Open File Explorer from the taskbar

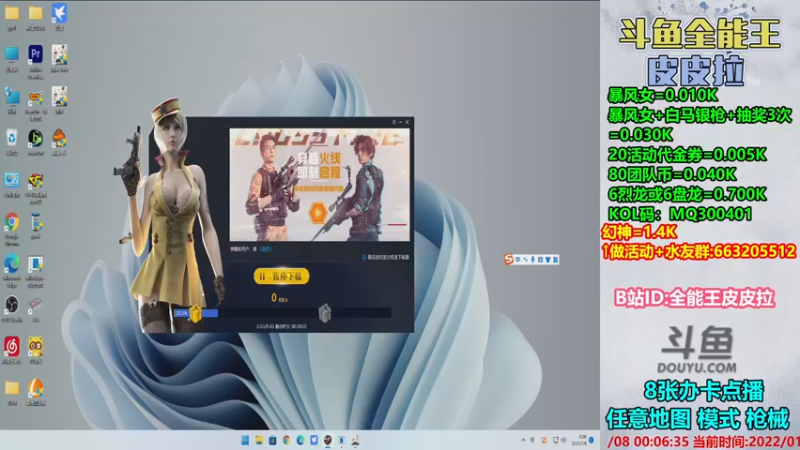click(259, 440)
